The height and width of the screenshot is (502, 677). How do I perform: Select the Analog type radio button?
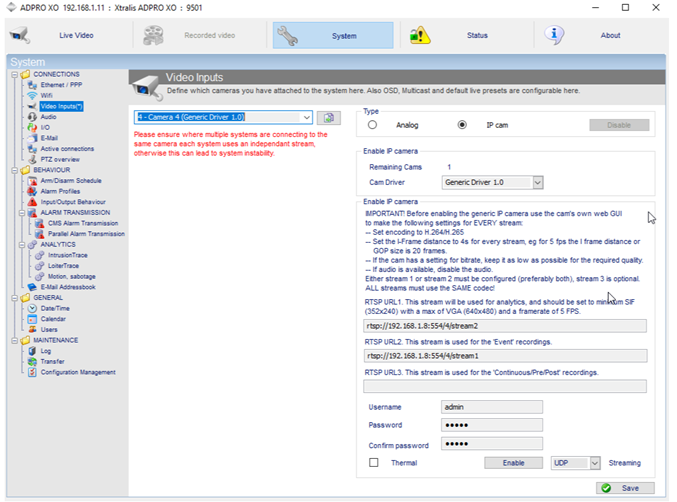pyautogui.click(x=372, y=125)
